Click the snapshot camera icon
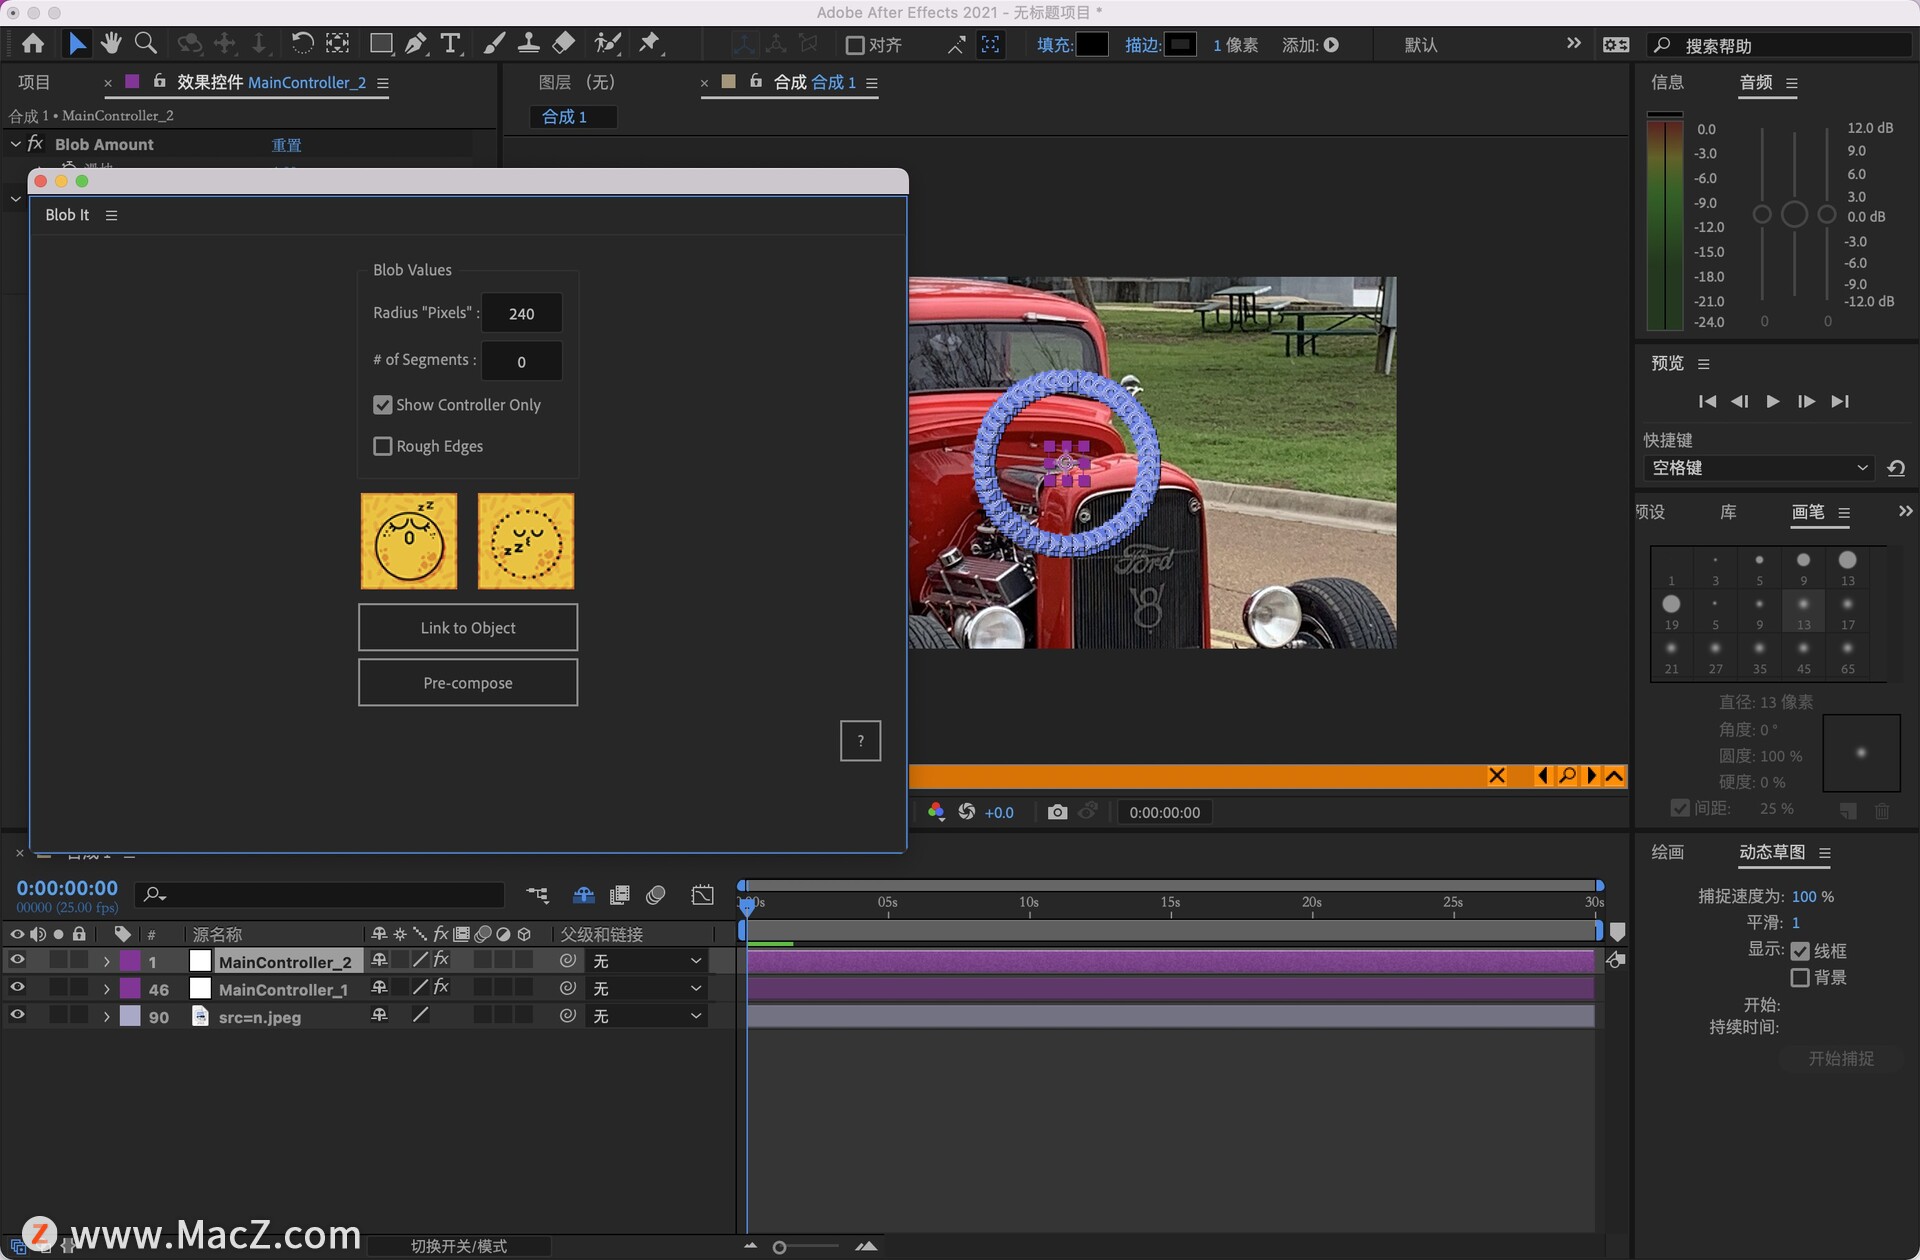Viewport: 1920px width, 1260px height. point(1057,812)
